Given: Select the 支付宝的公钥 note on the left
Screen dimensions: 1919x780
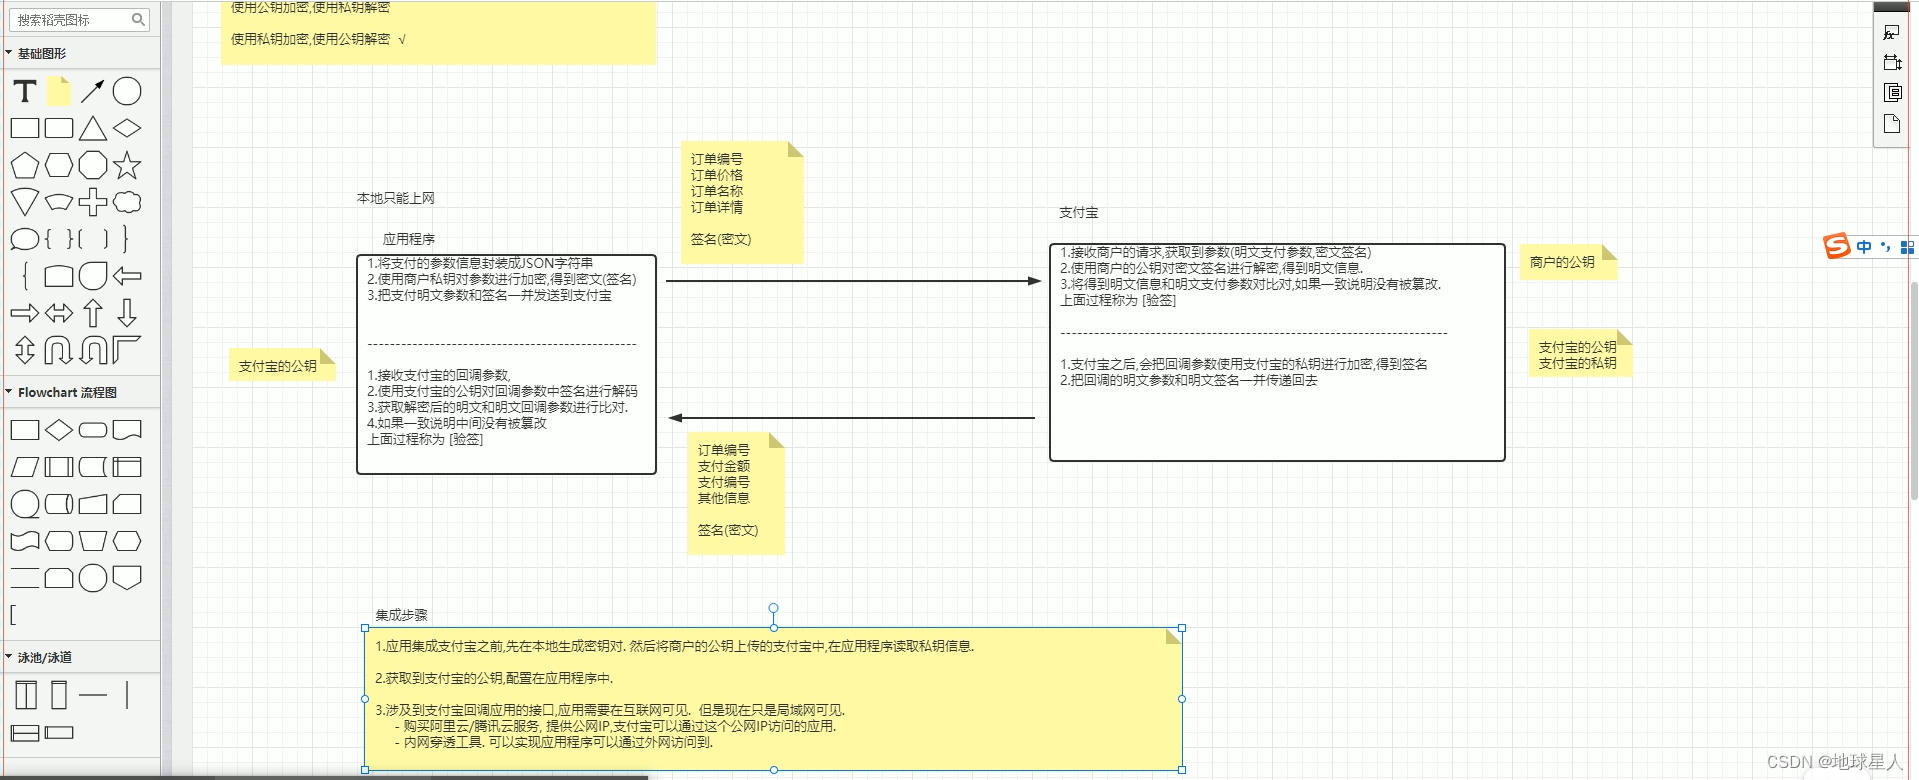Looking at the screenshot, I should click(x=282, y=365).
